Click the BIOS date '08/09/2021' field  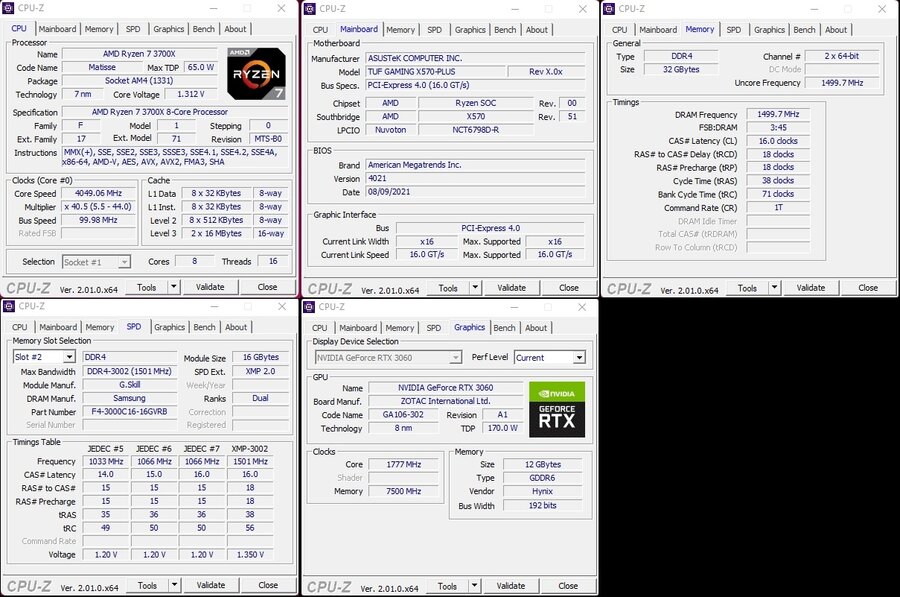[x=475, y=192]
